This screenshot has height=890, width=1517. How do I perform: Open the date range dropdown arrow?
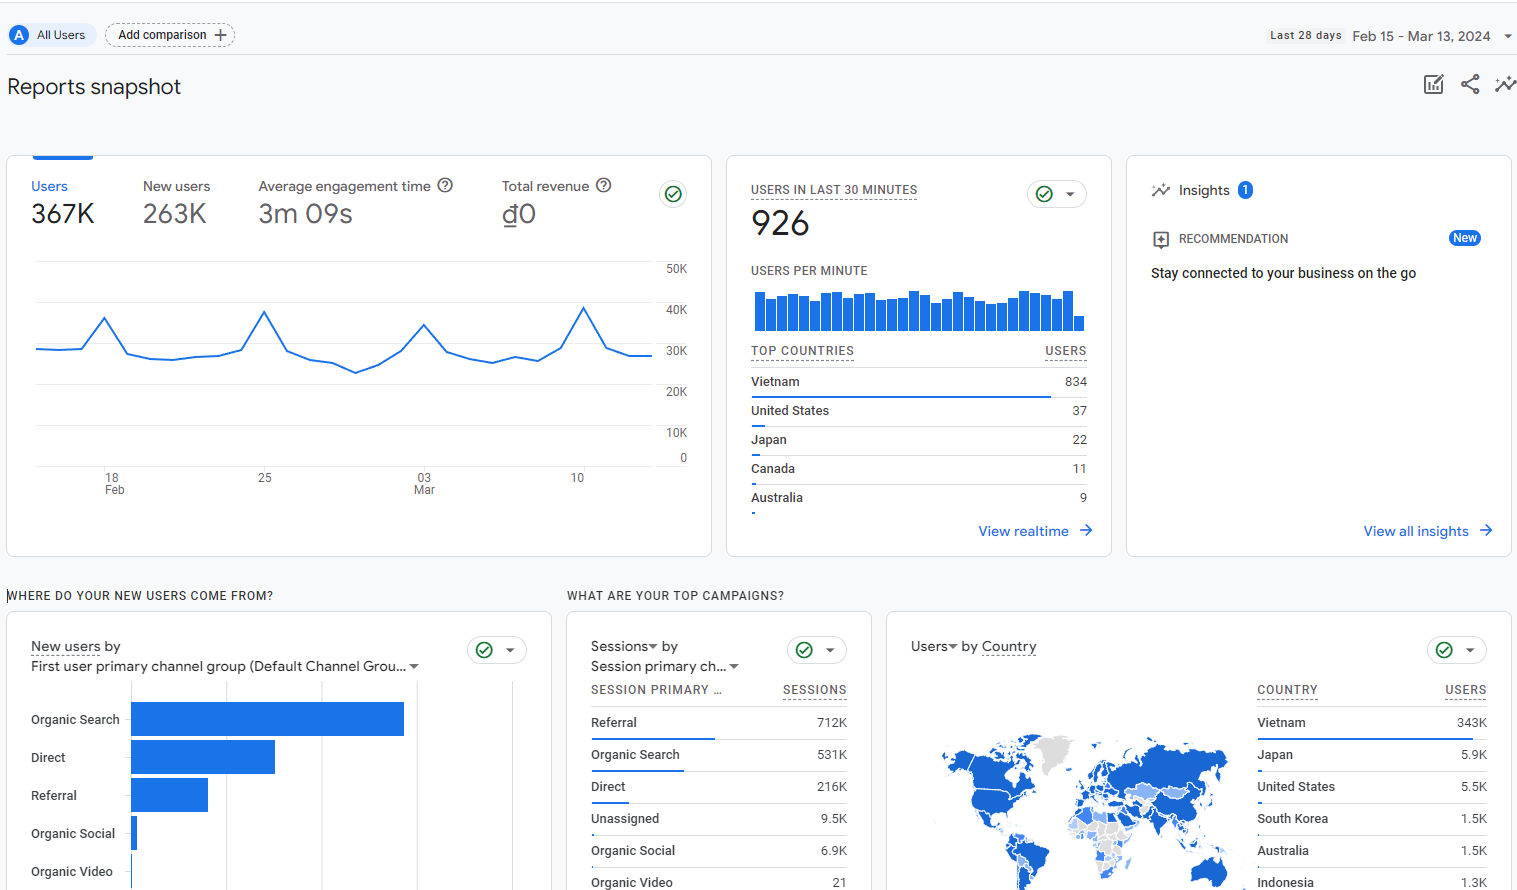click(x=1508, y=36)
